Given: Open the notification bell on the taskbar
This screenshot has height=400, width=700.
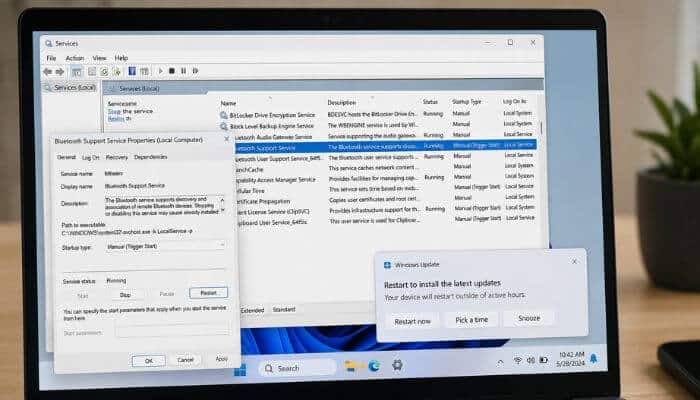Looking at the screenshot, I should (x=594, y=358).
